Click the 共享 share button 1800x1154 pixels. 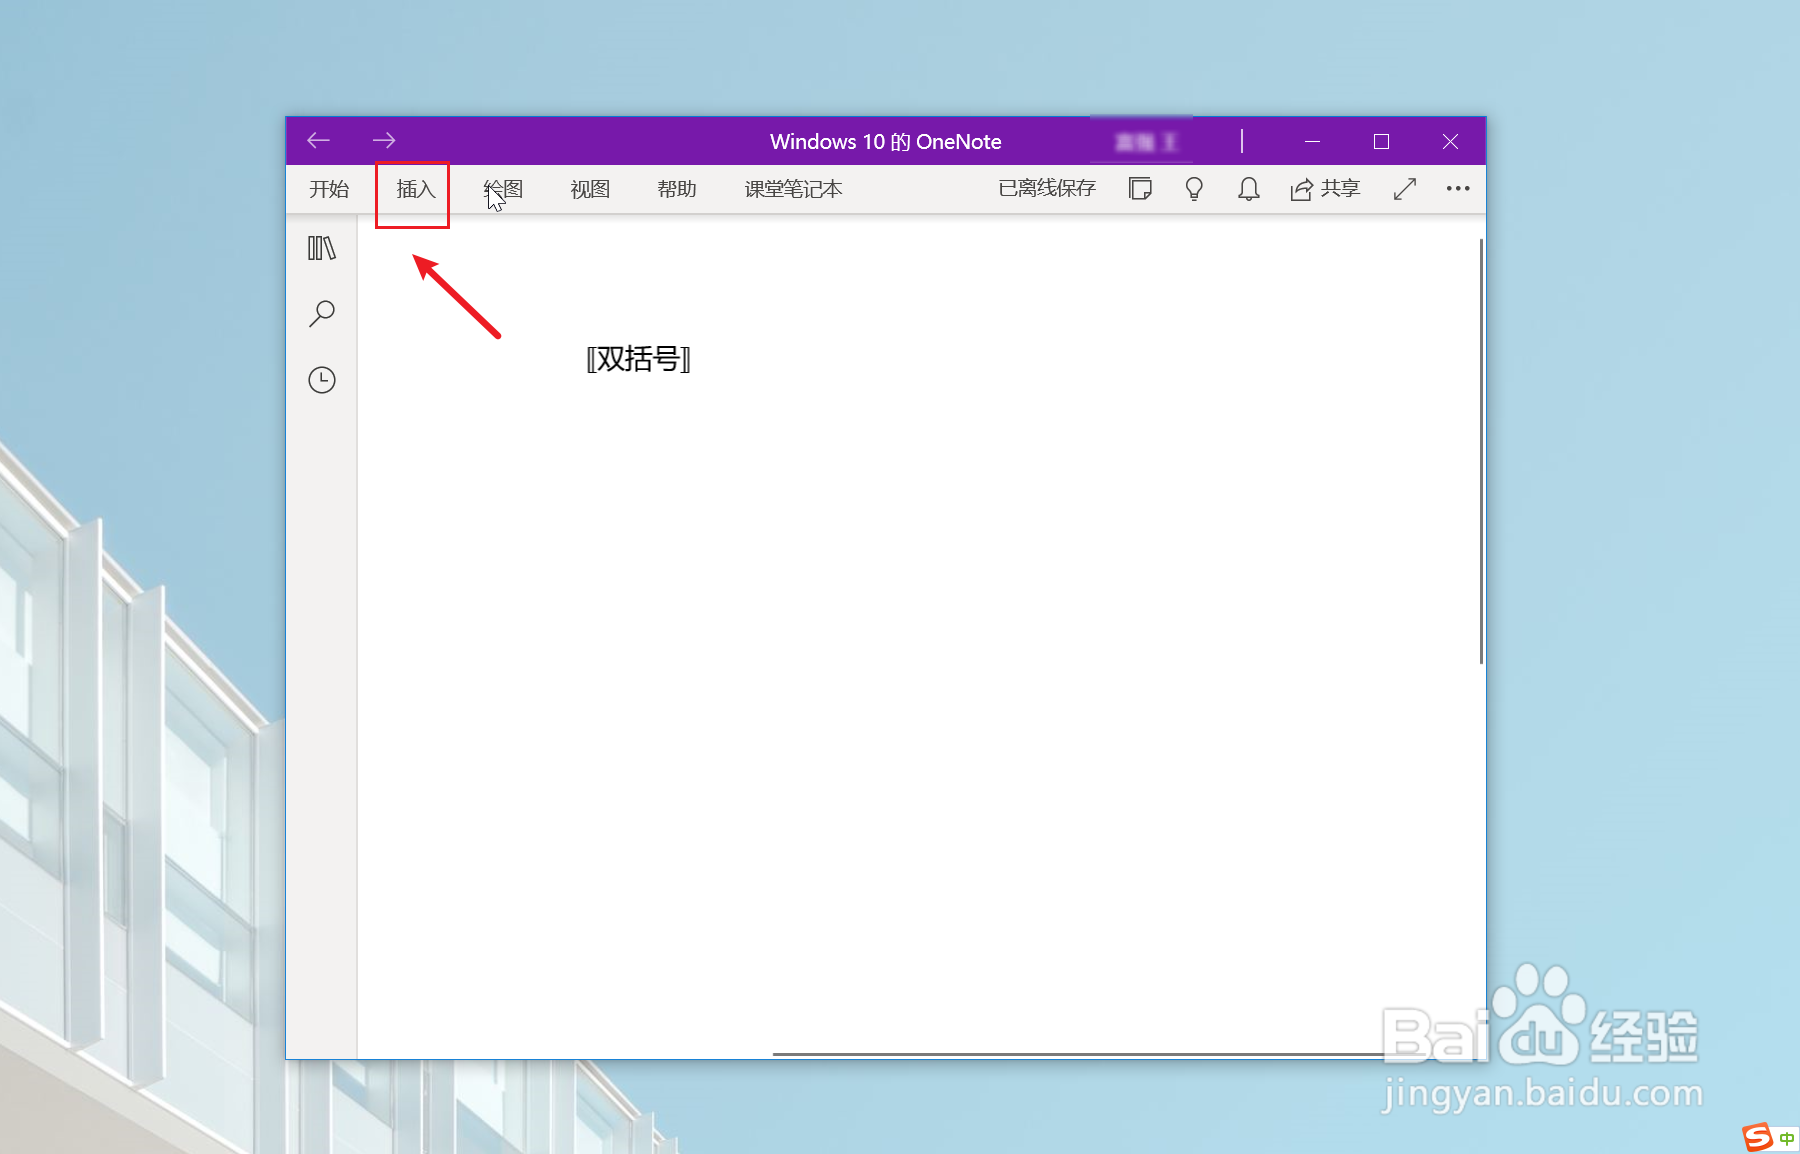point(1325,189)
